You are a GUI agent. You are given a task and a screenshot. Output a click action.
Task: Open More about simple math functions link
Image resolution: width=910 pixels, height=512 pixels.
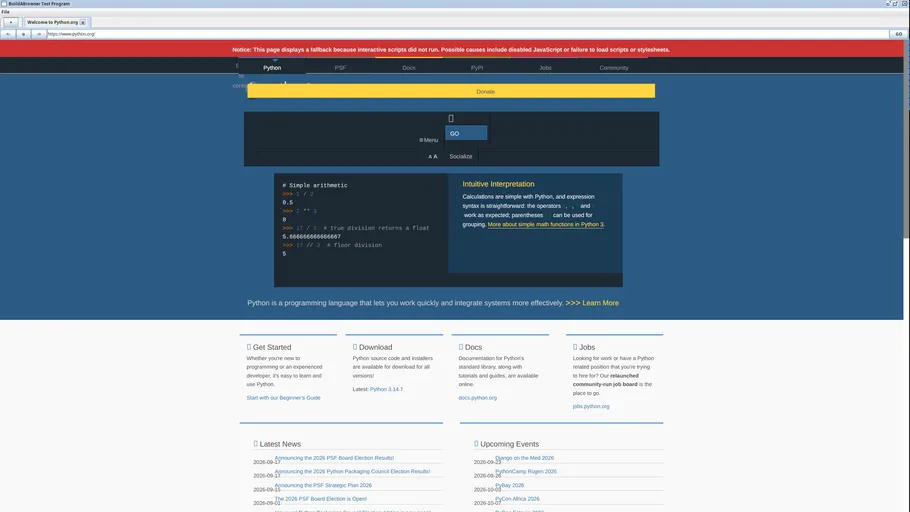(x=546, y=225)
